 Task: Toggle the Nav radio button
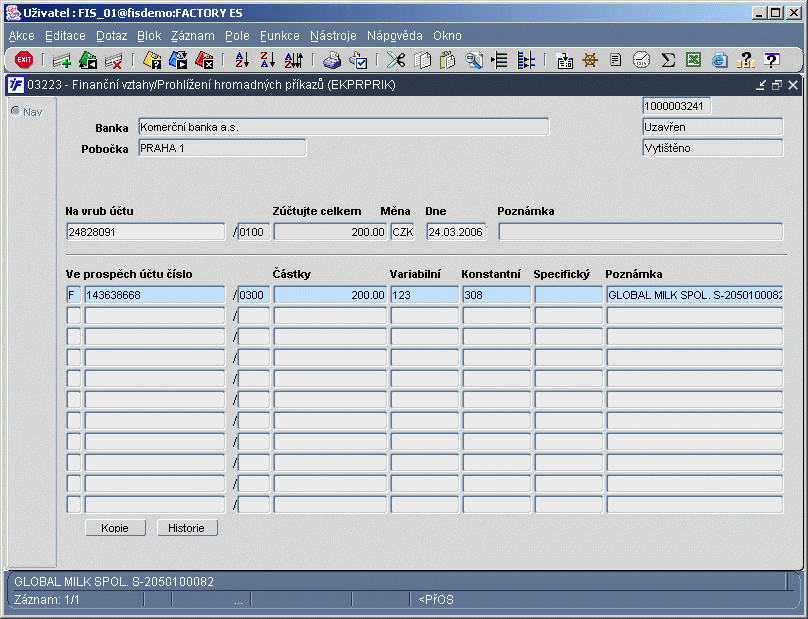coord(16,111)
